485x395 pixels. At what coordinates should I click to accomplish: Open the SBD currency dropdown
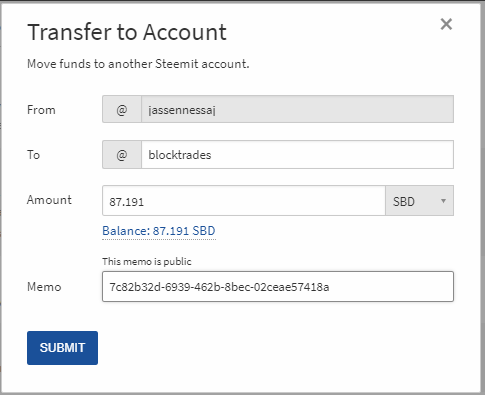coord(419,201)
